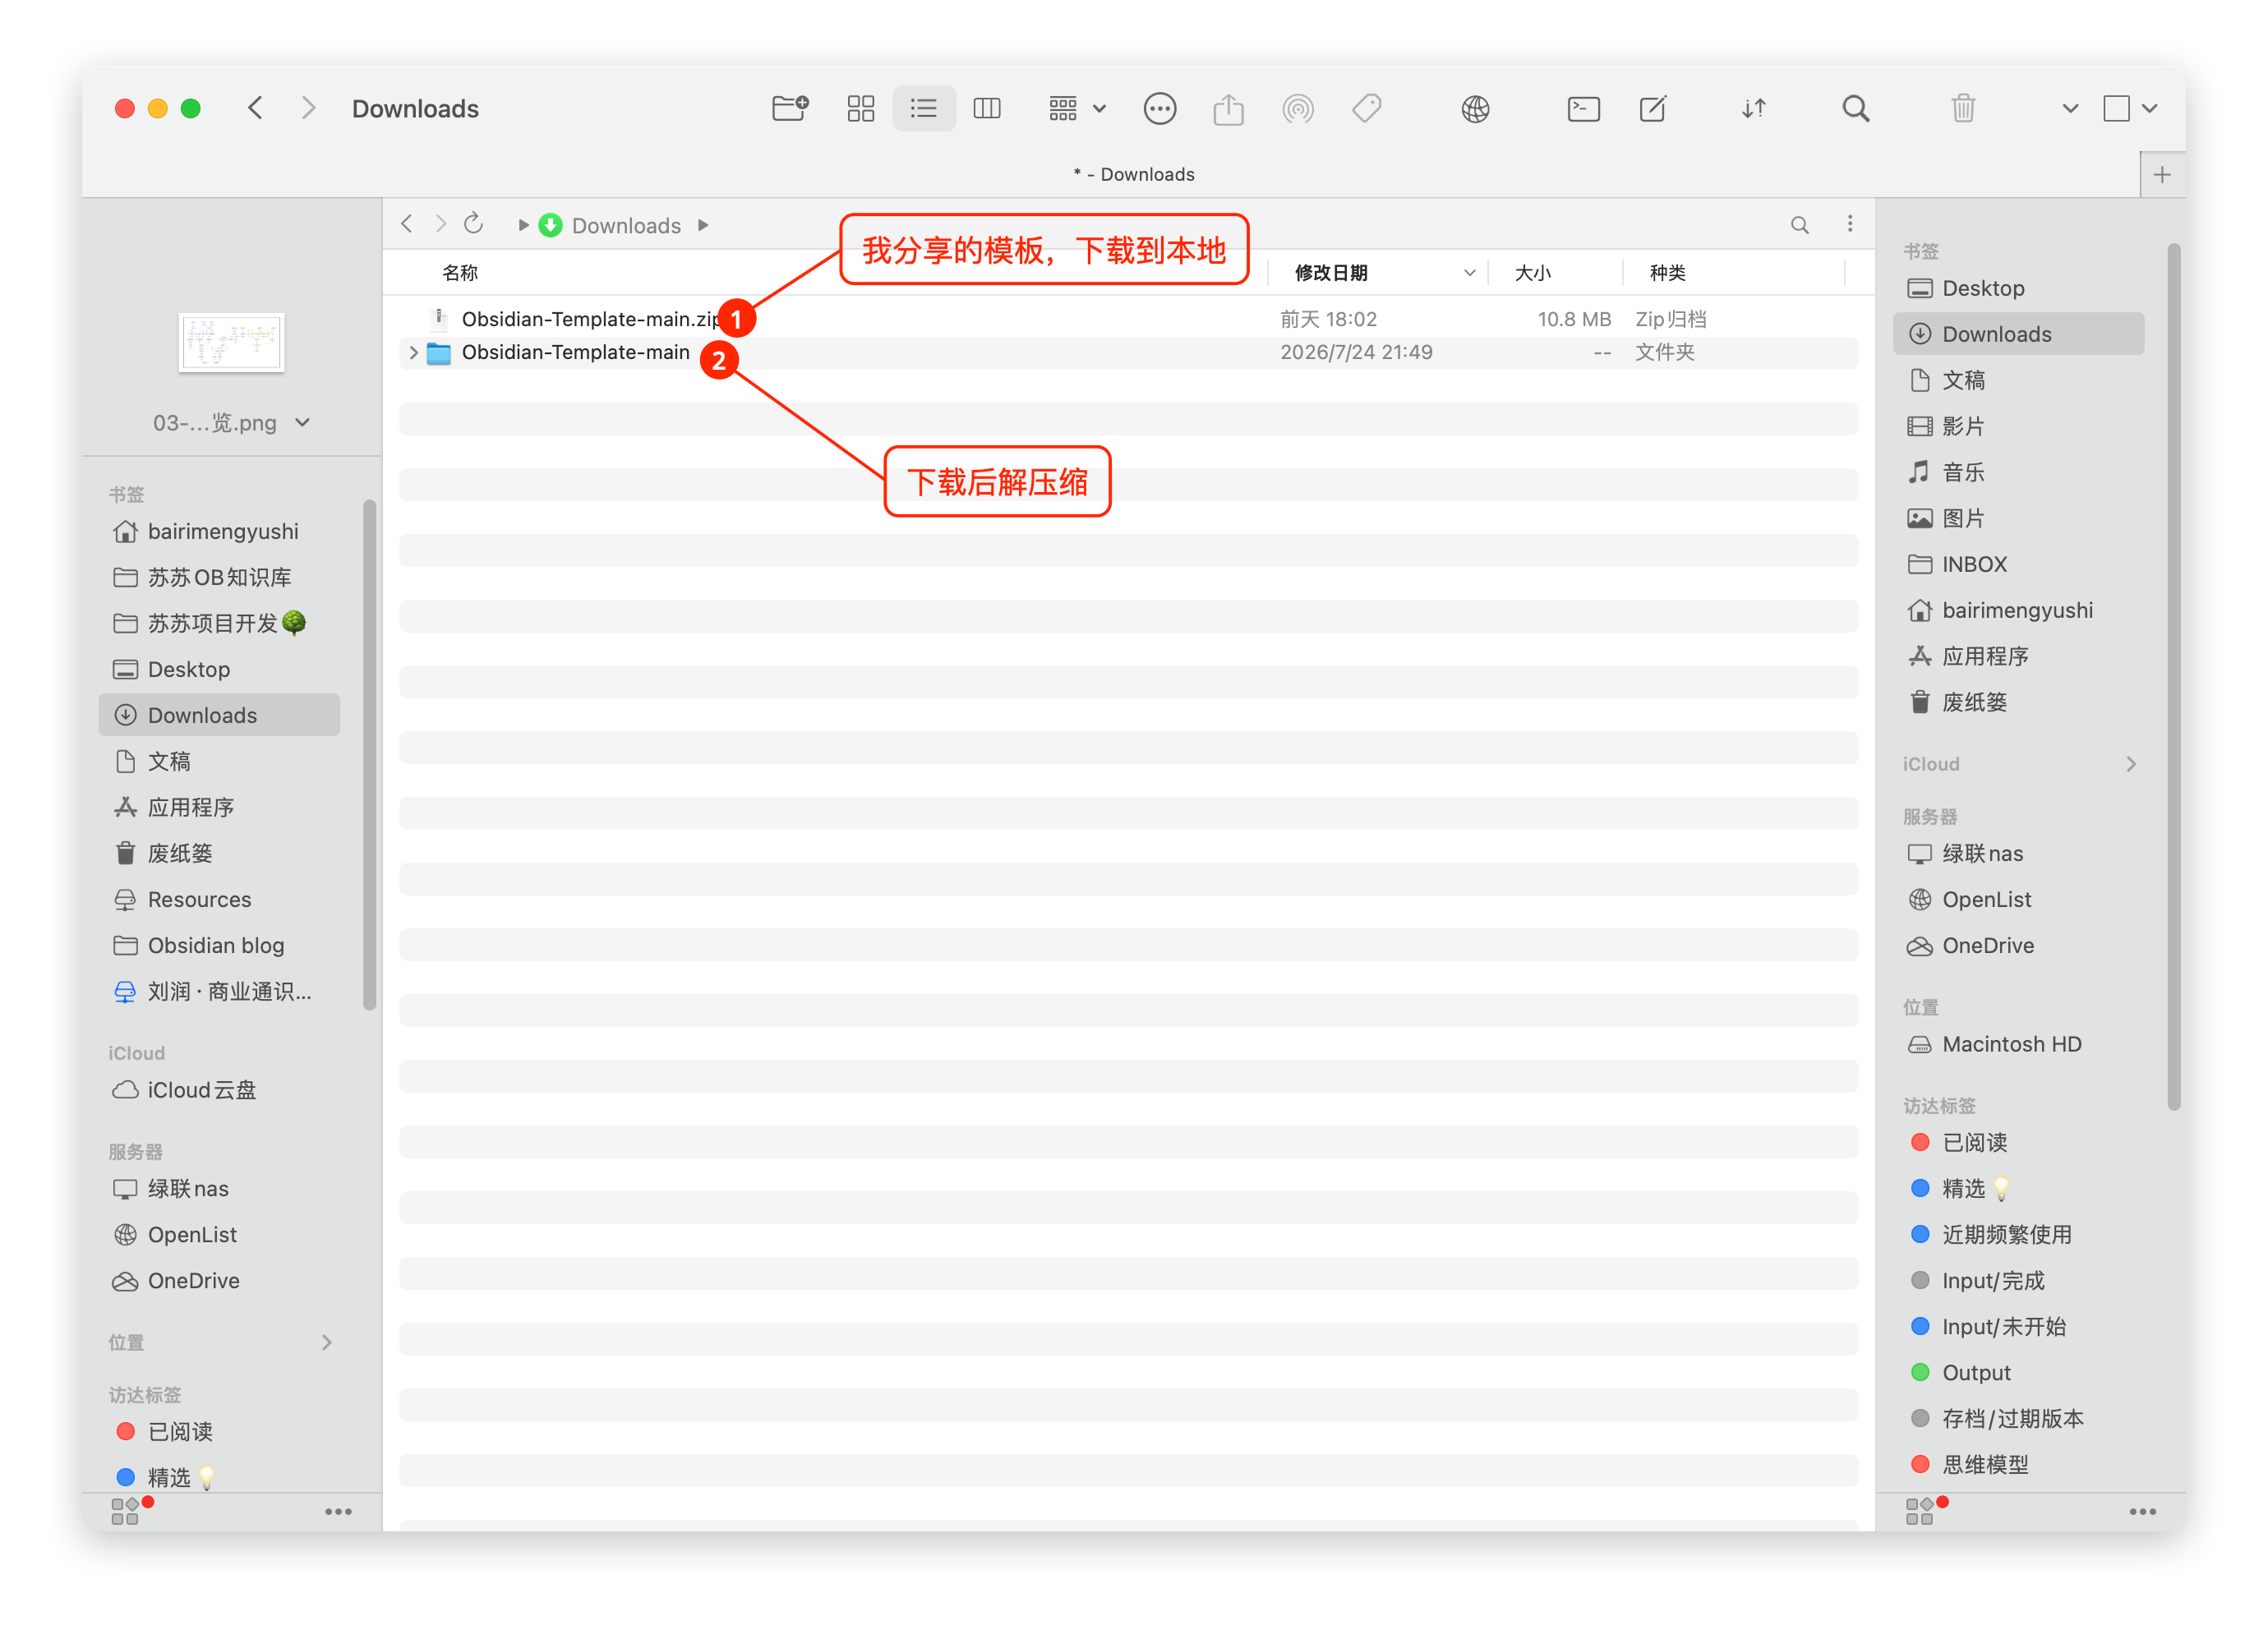This screenshot has width=2268, height=1630.
Task: Click the PNG preview thumbnail
Action: click(231, 342)
